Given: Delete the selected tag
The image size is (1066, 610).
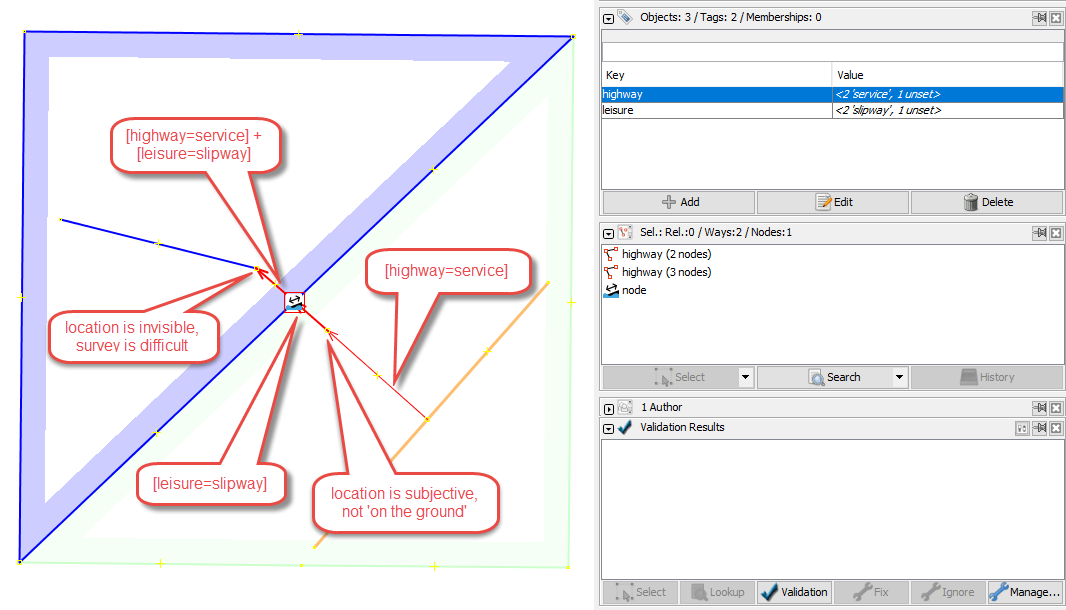Looking at the screenshot, I should [x=987, y=202].
